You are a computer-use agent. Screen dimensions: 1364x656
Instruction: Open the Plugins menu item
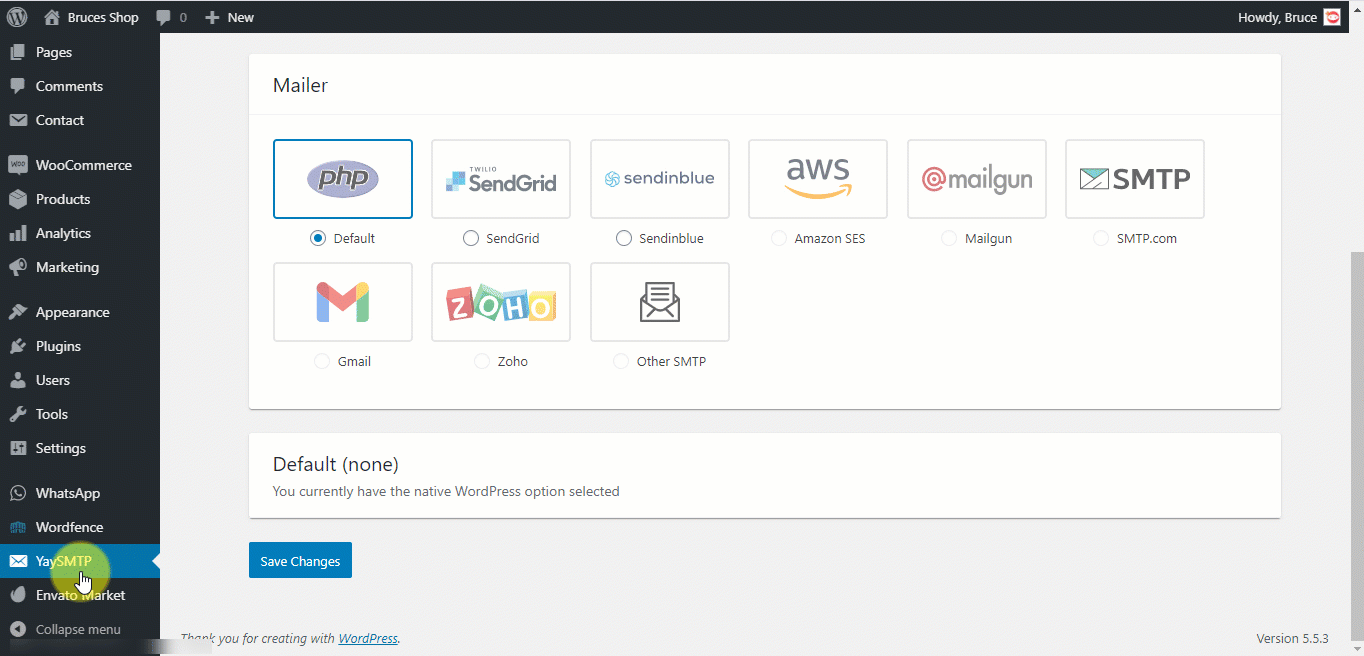click(x=80, y=346)
